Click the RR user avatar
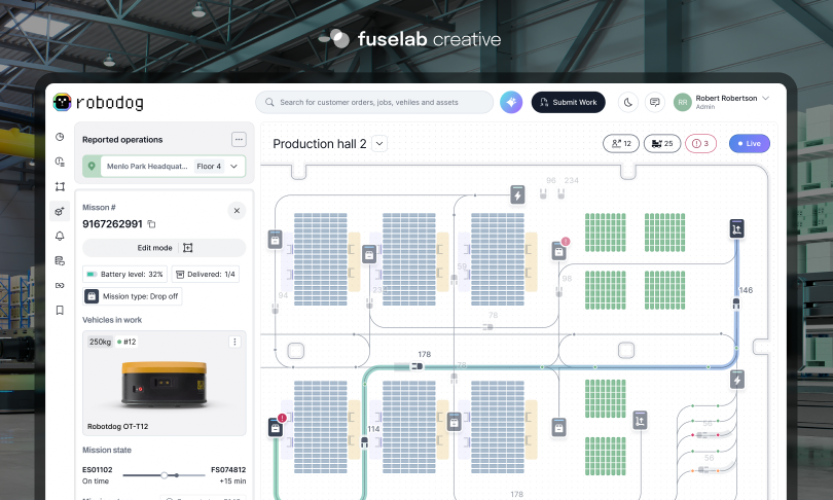 (683, 102)
